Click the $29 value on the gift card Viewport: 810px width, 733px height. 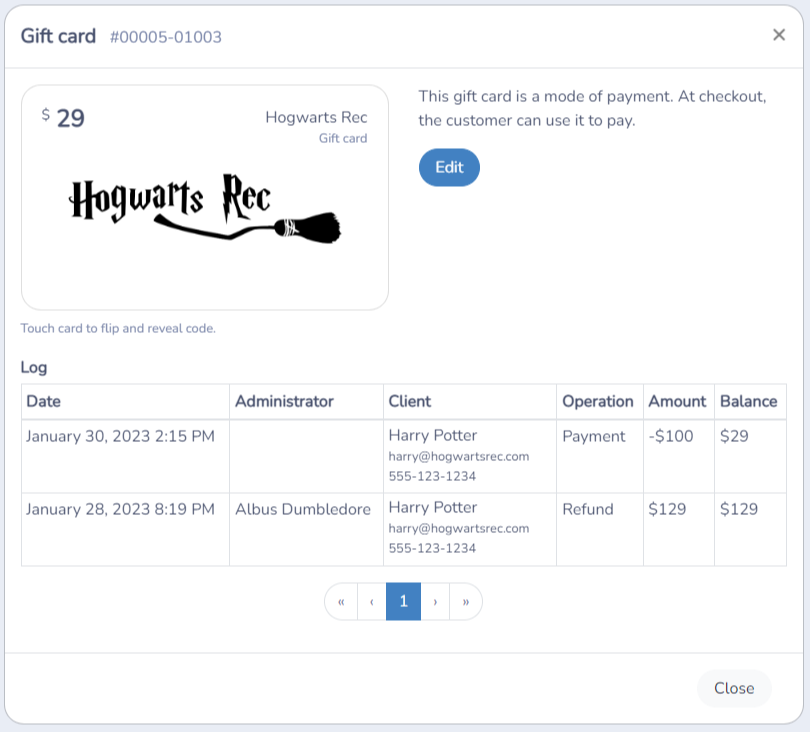coord(63,118)
